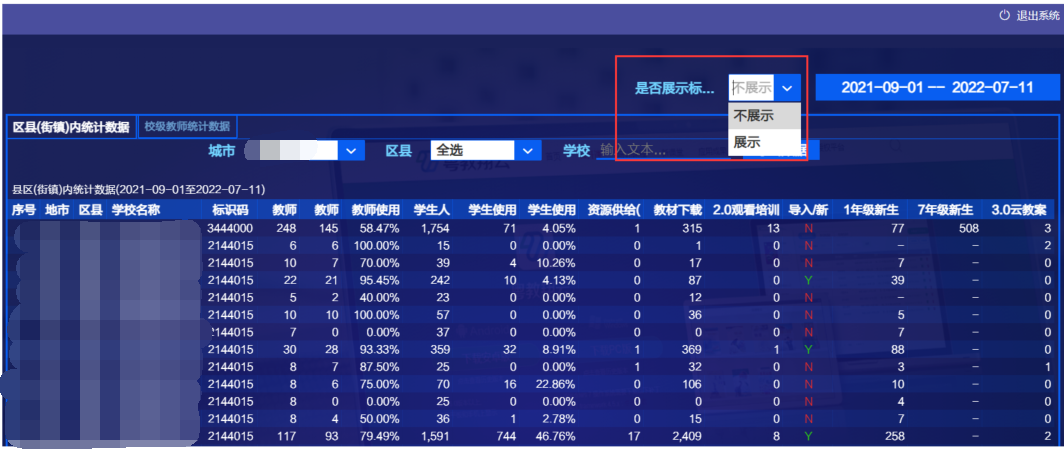Select the 3444000 标识码 cell
The height and width of the screenshot is (450, 1064).
(232, 228)
